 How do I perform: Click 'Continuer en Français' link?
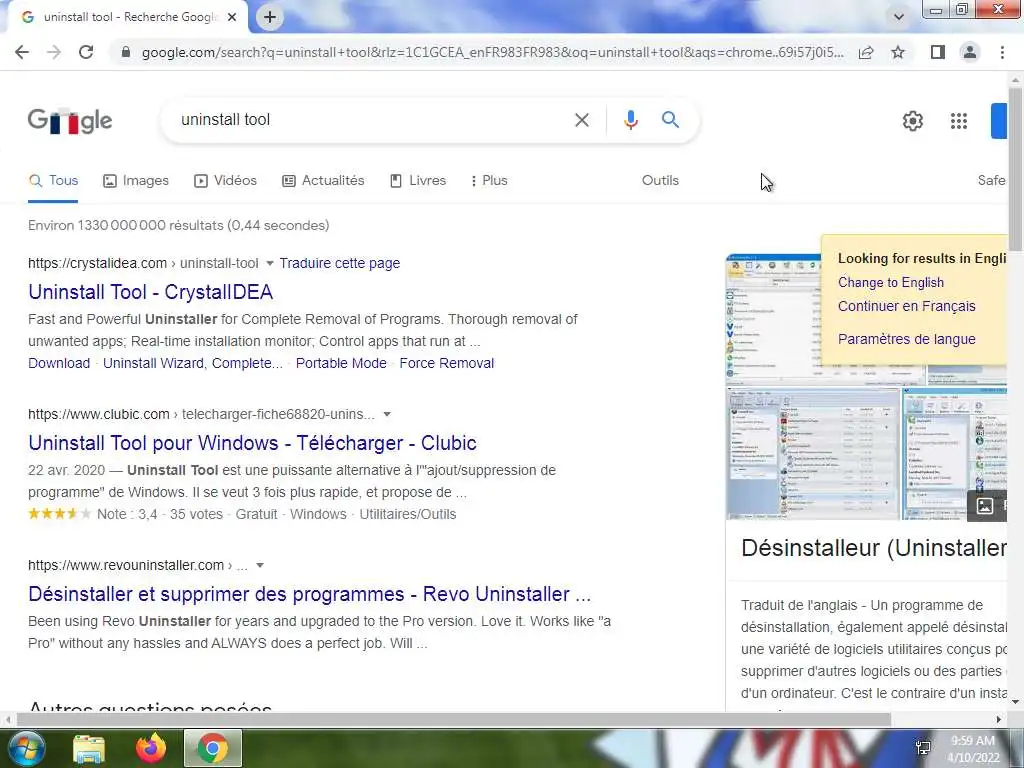click(x=906, y=306)
